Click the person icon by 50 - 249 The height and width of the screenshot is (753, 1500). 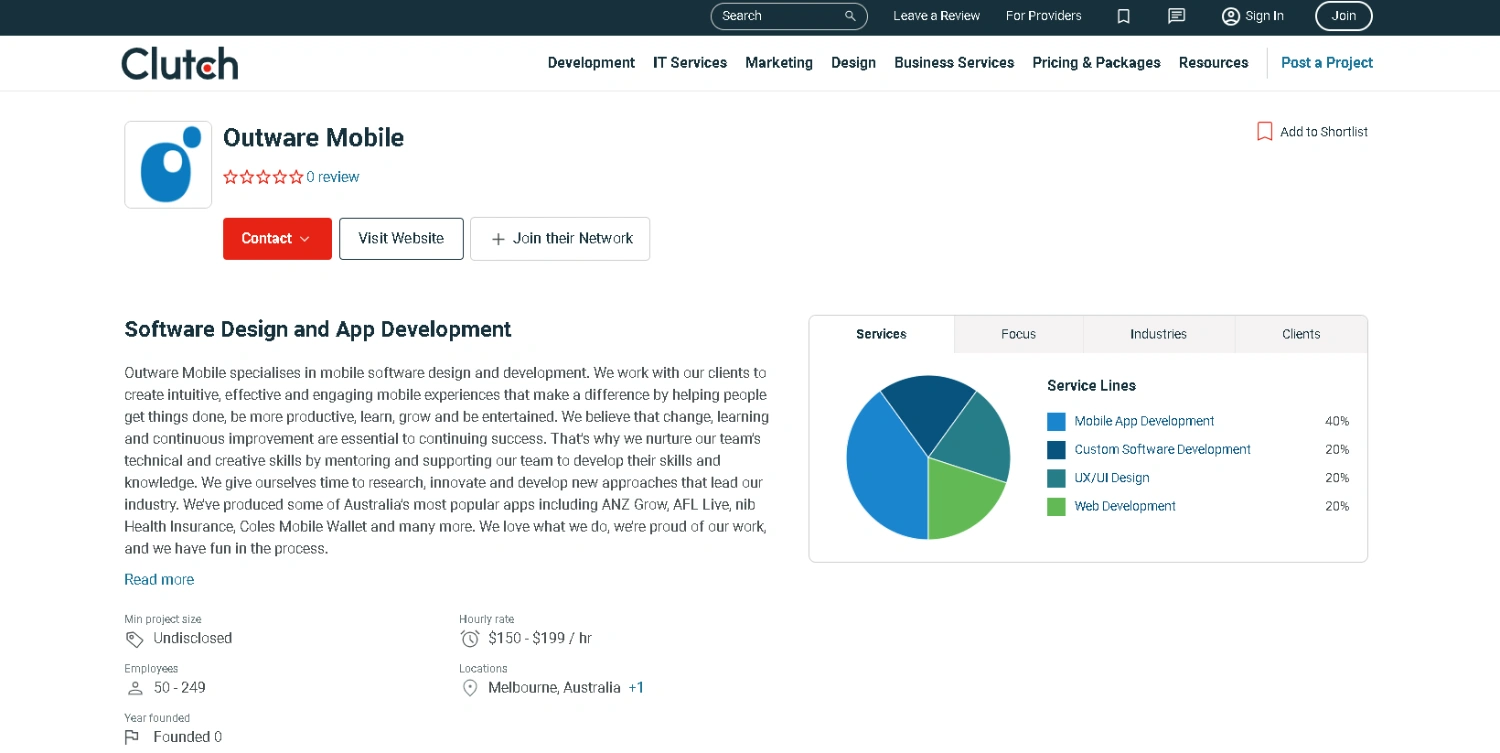pyautogui.click(x=135, y=688)
